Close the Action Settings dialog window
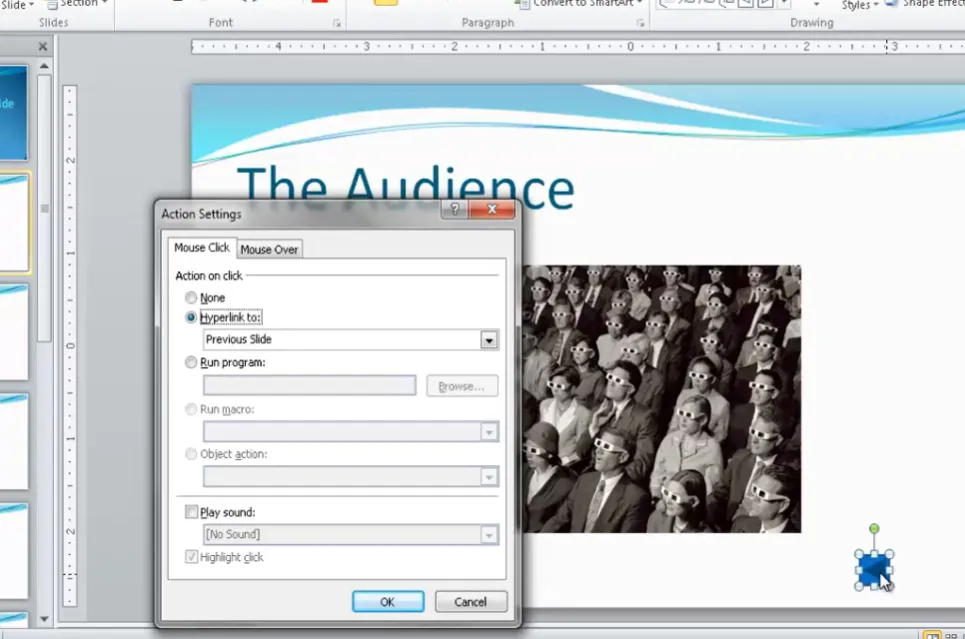Viewport: 965px width, 639px height. 491,210
